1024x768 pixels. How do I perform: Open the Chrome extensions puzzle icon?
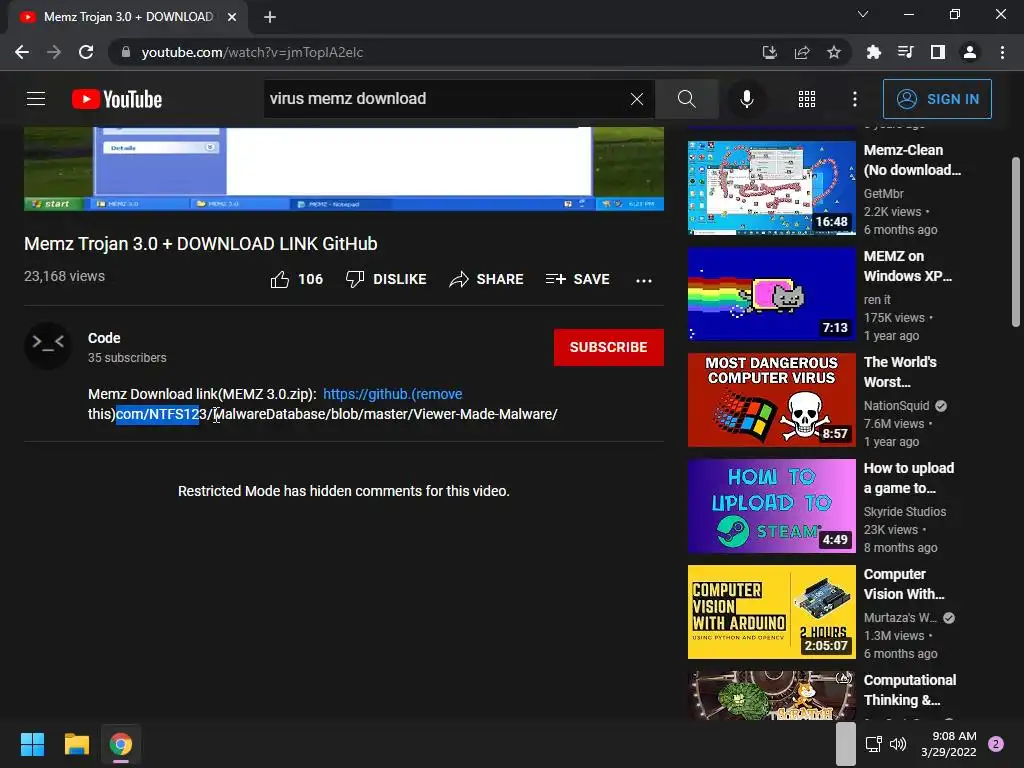tap(874, 52)
